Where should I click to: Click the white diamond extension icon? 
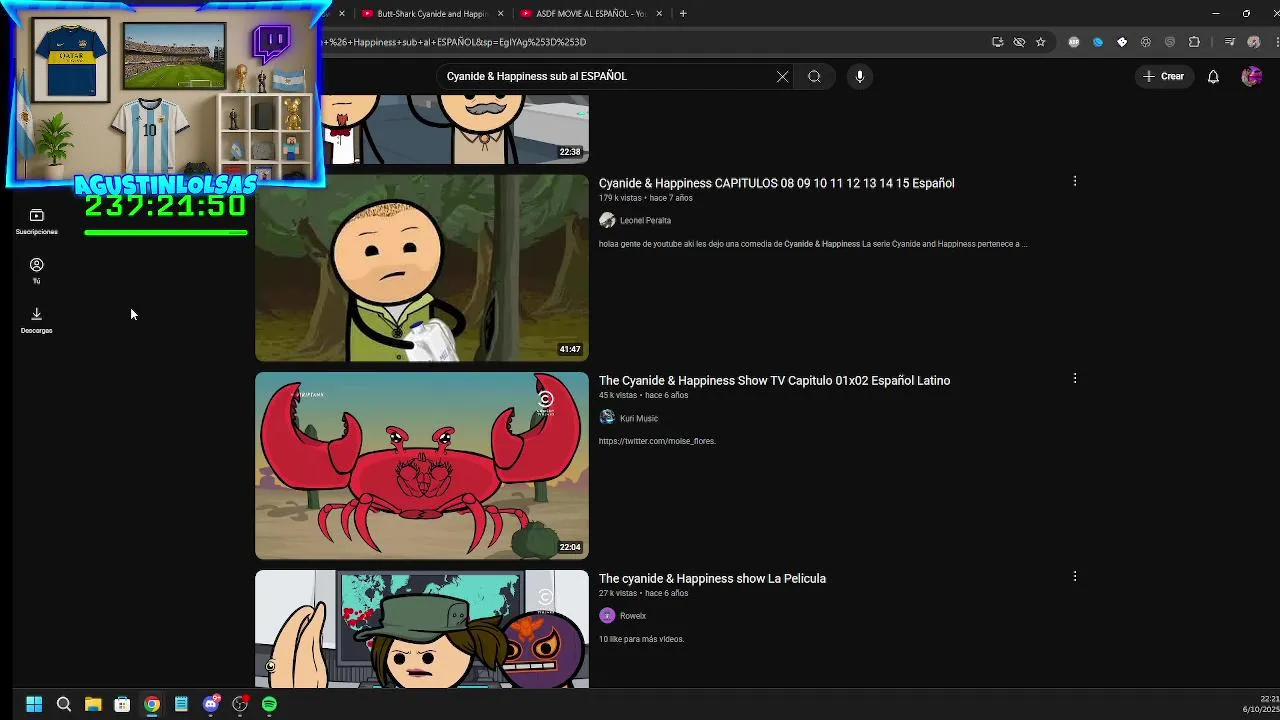coord(1122,42)
